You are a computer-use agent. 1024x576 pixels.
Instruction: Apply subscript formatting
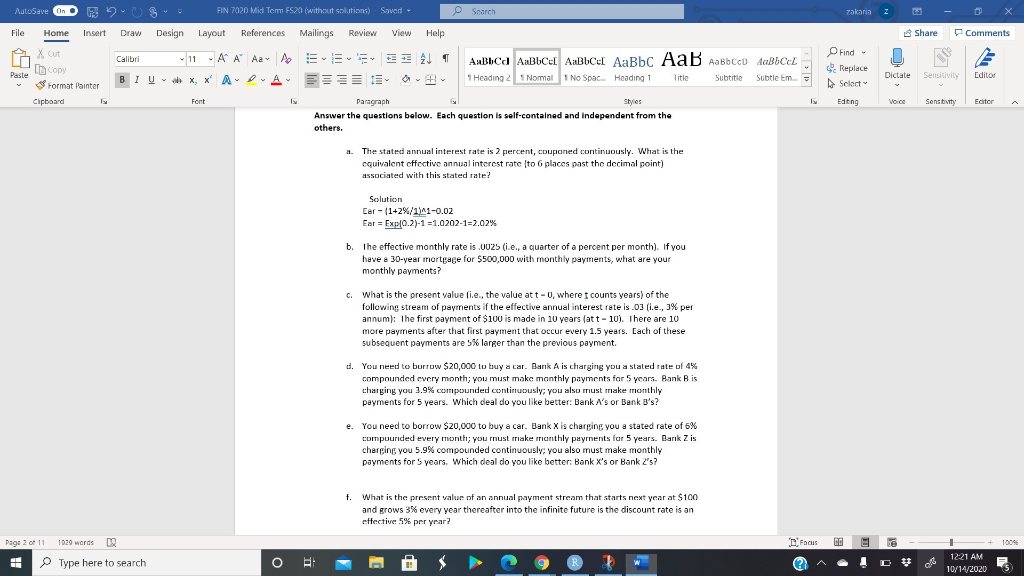pos(193,80)
